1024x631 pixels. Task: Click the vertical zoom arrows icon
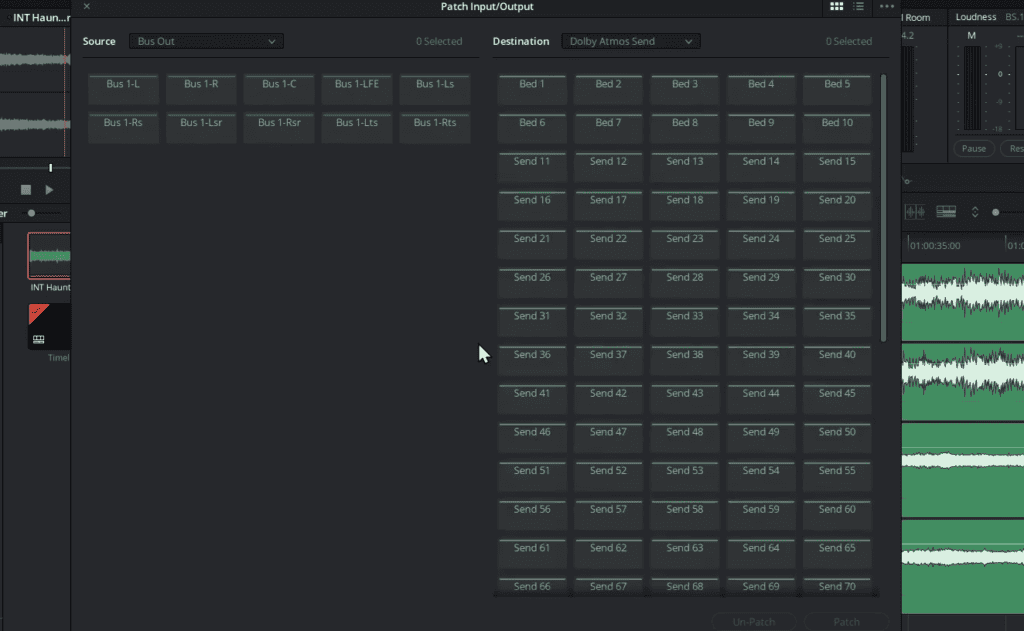tap(975, 212)
